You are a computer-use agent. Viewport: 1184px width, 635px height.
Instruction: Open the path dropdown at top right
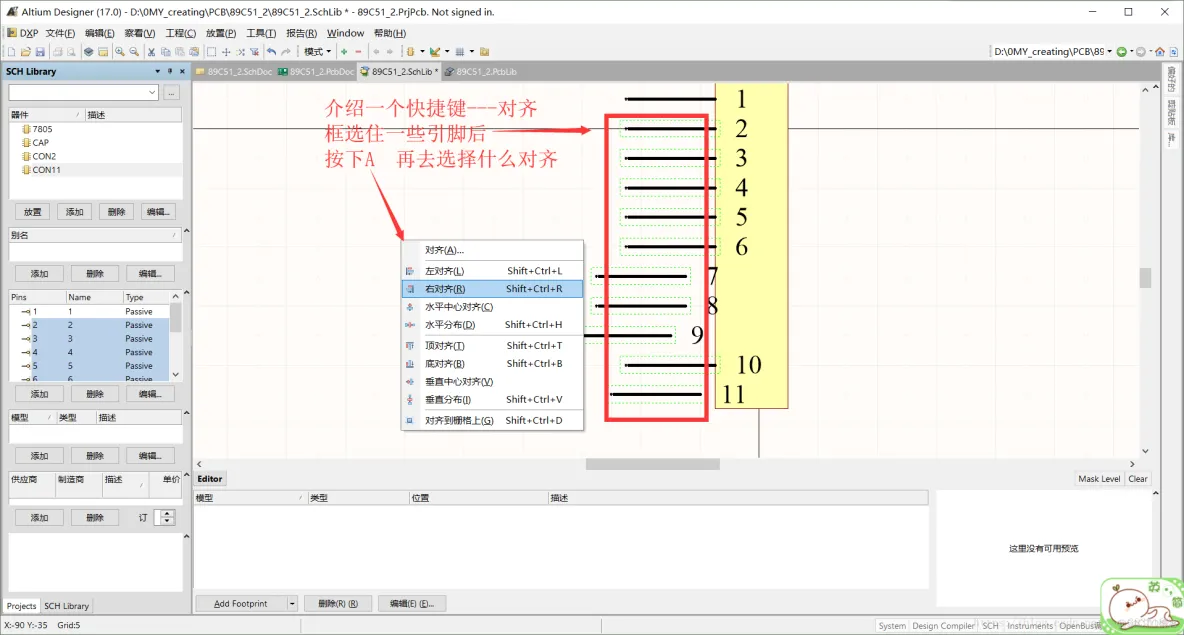(1109, 51)
